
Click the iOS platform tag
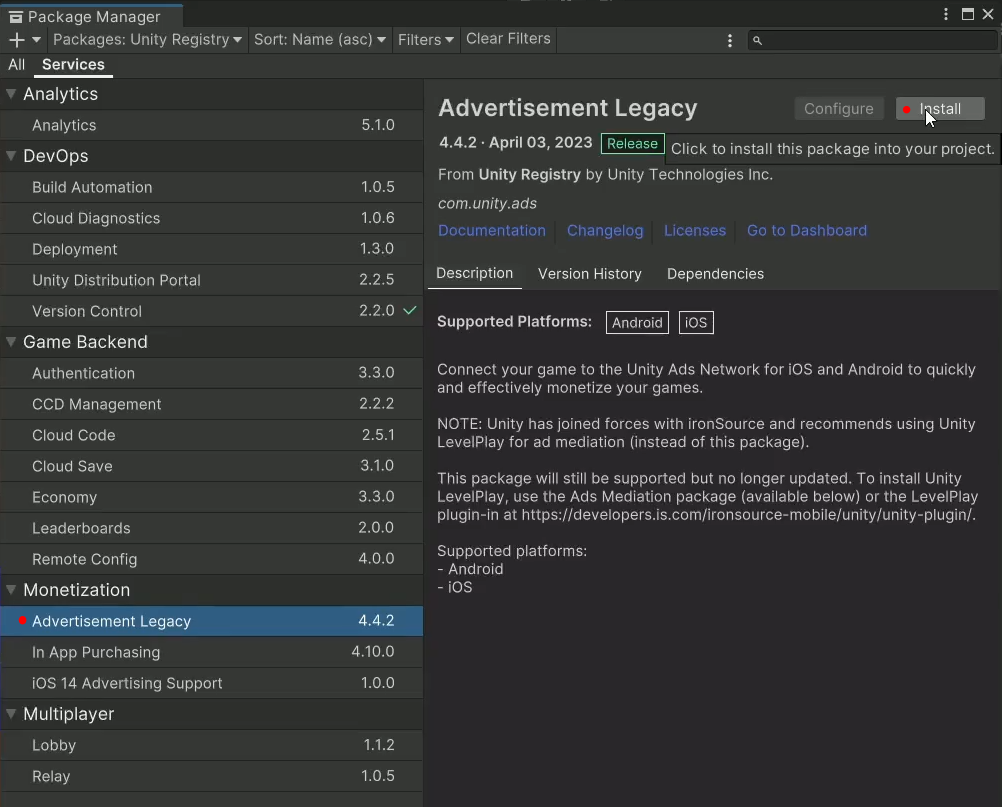point(696,323)
